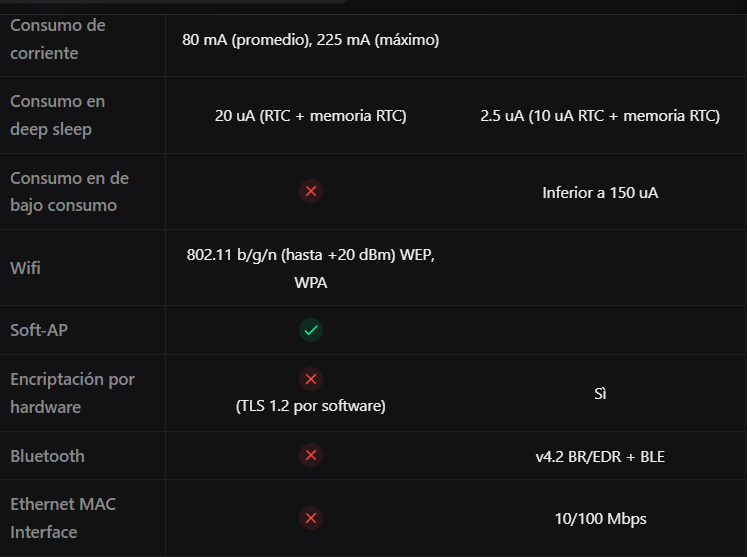The height and width of the screenshot is (557, 747).
Task: Click the '10/100 Mbps' value
Action: [x=600, y=518]
